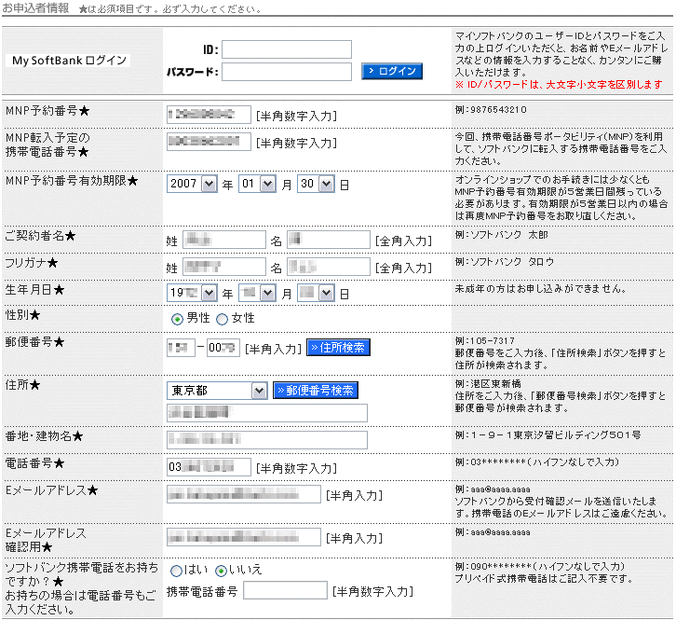The image size is (676, 620).
Task: Click the MNP転入予定の携帯電話番号 field
Action: [x=209, y=141]
